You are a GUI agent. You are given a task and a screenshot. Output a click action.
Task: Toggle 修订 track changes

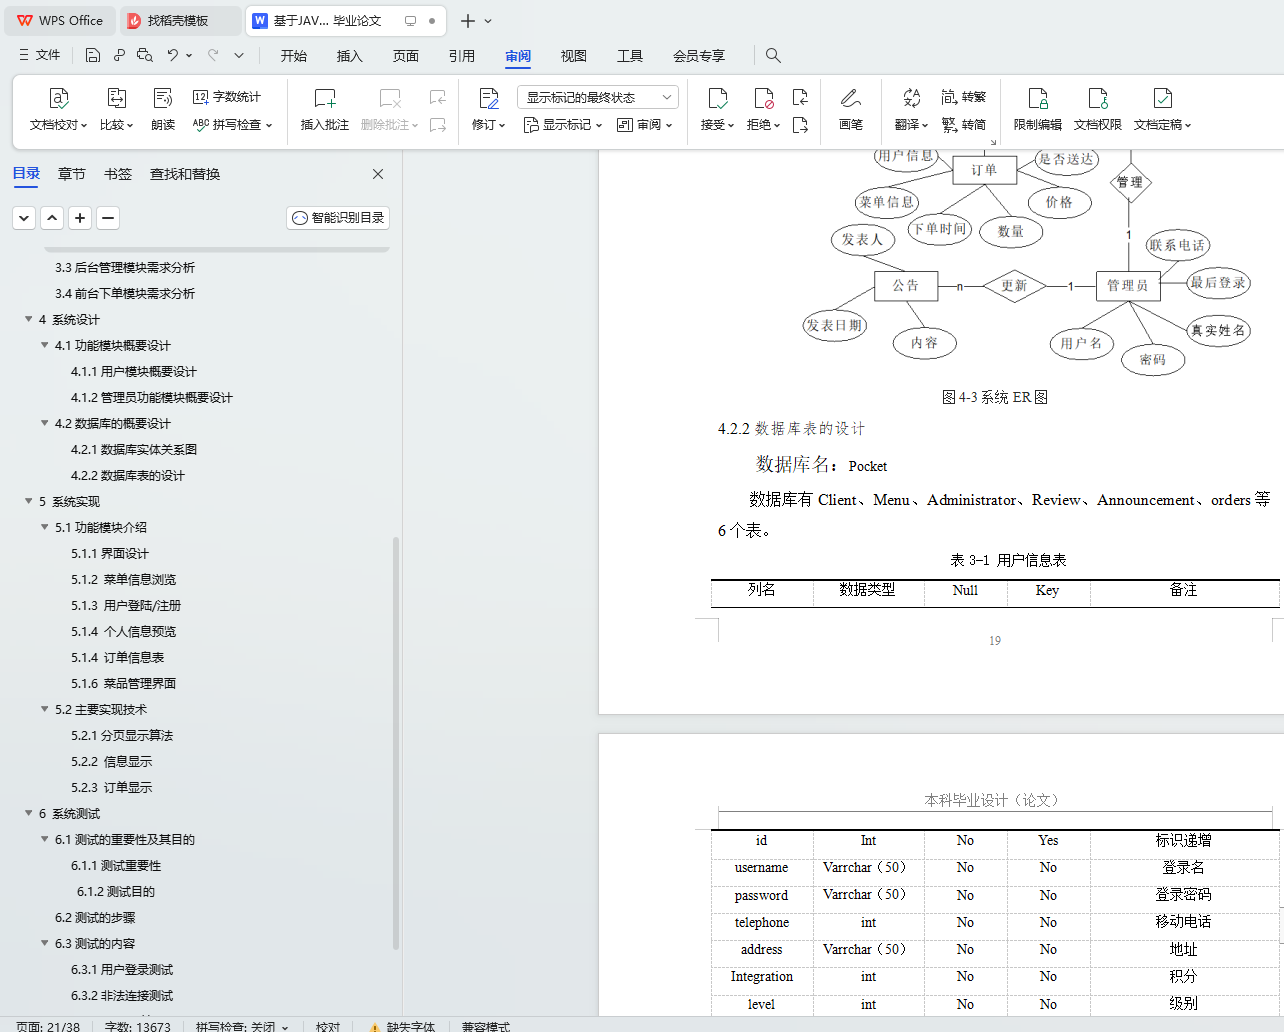click(x=488, y=110)
